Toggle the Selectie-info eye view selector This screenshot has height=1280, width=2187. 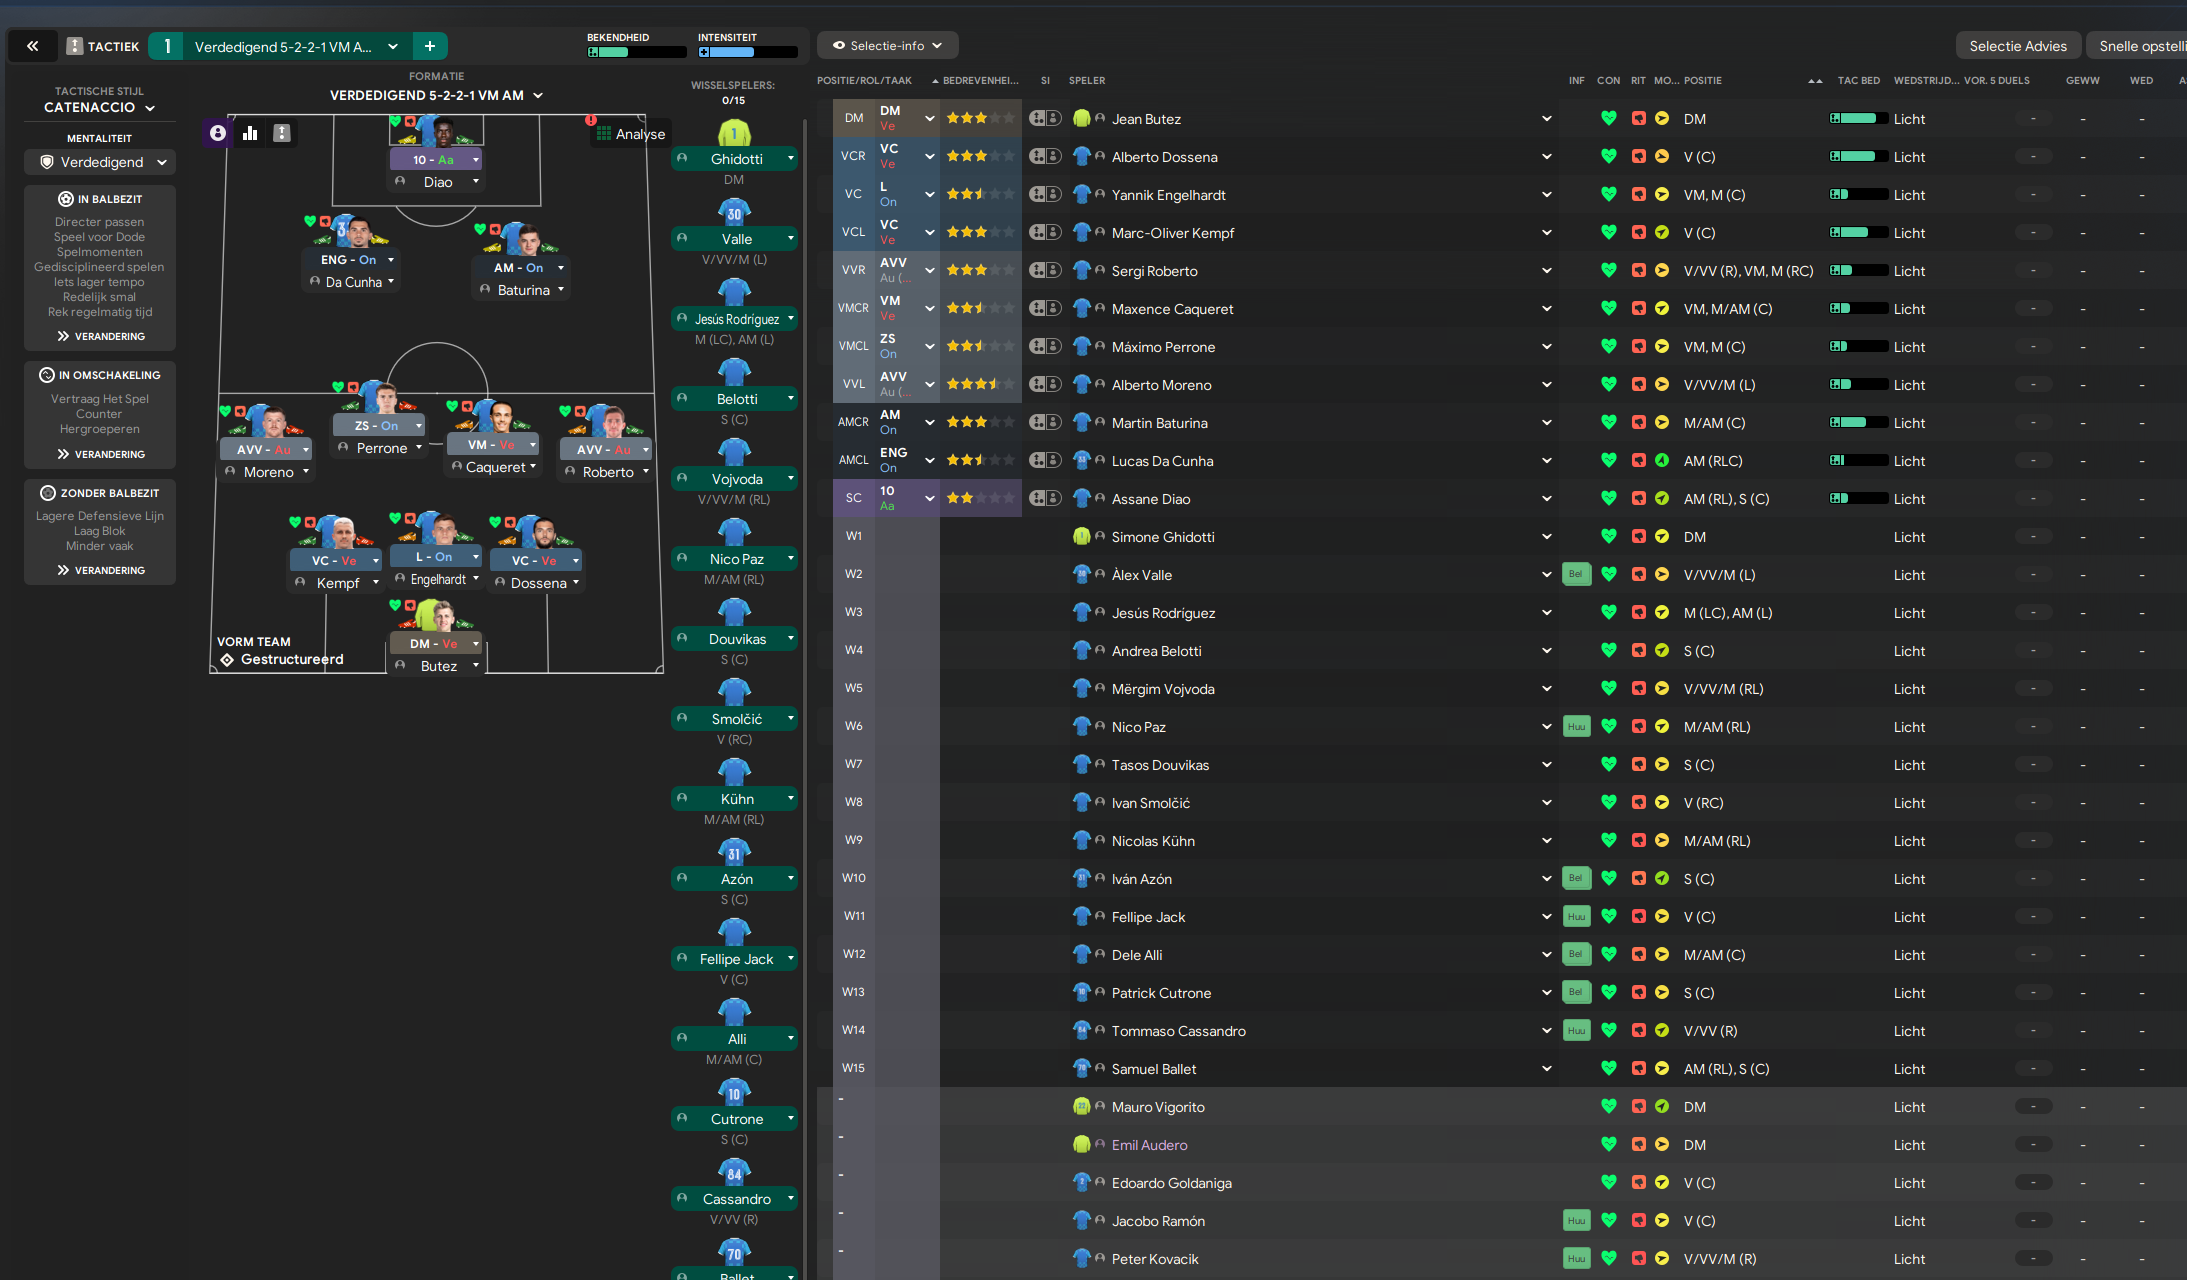tap(887, 46)
